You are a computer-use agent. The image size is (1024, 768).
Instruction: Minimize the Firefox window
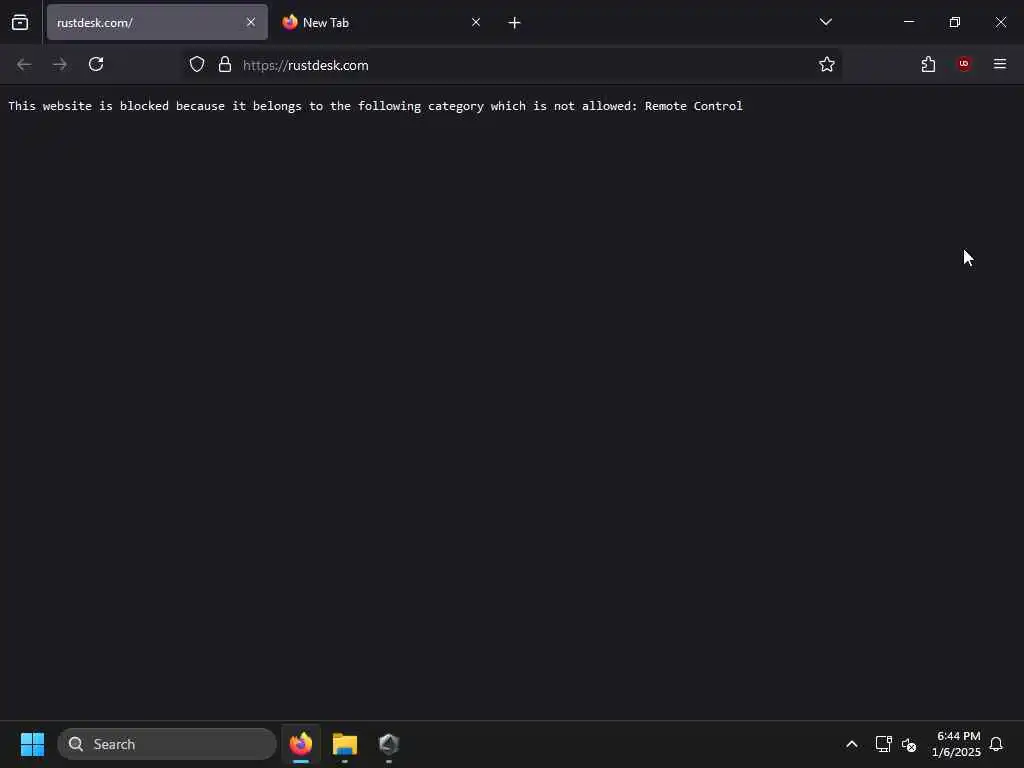tap(908, 22)
